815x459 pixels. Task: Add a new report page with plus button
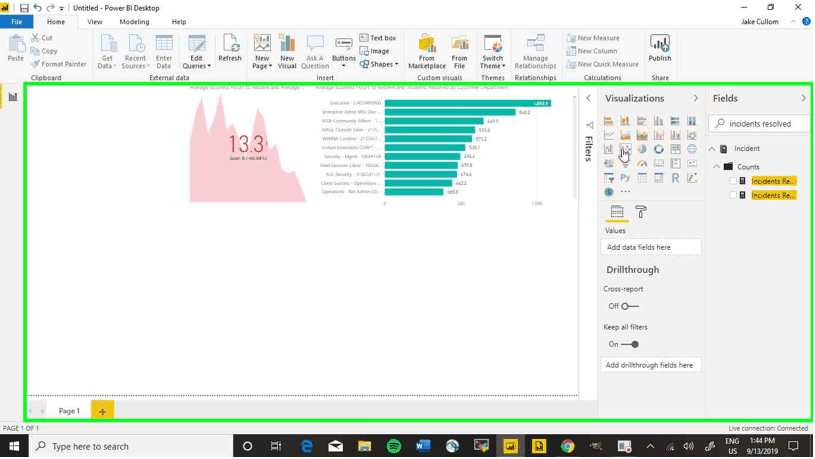tap(102, 411)
